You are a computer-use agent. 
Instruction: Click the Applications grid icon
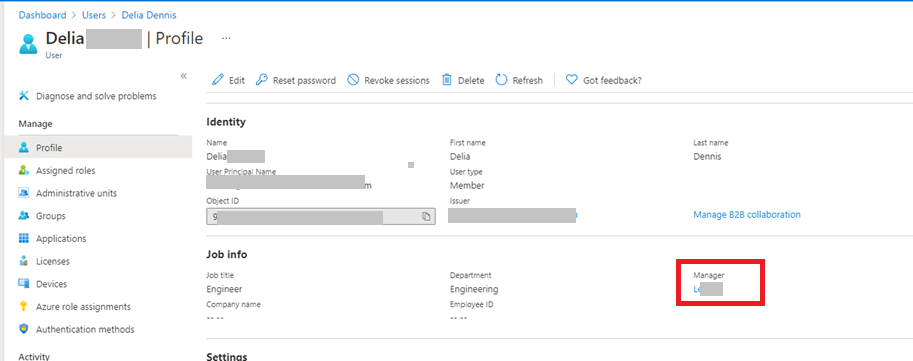coord(24,238)
